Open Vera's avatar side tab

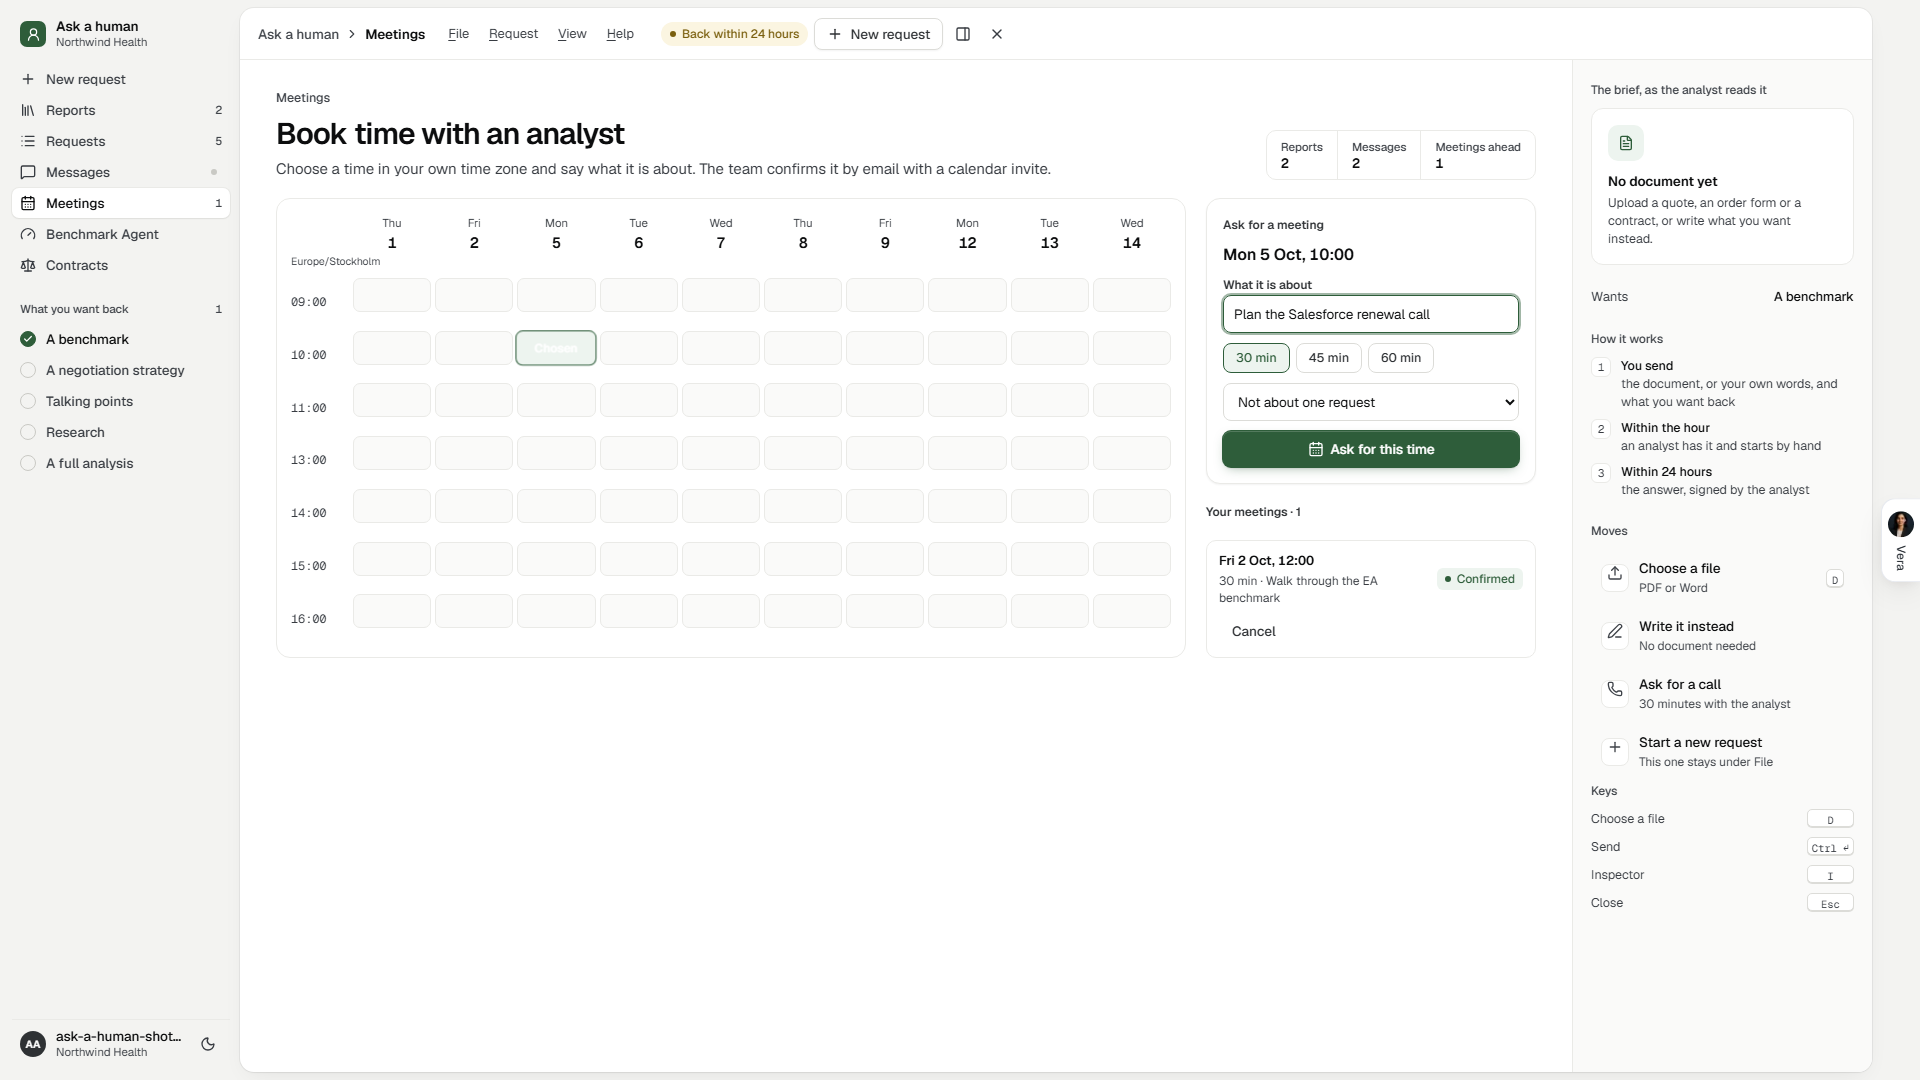(x=1900, y=540)
